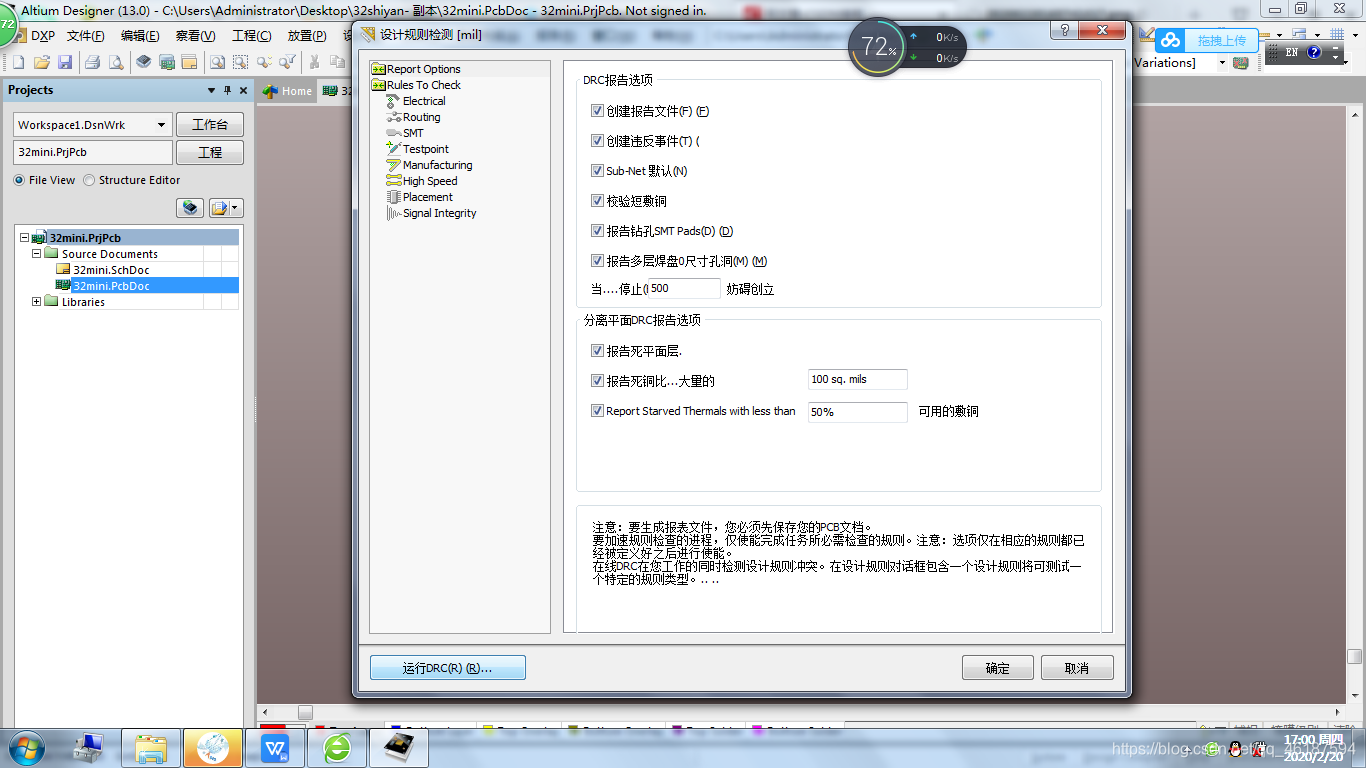Click the New document toolbar icon
Viewport: 1366px width, 768px height.
(x=18, y=62)
